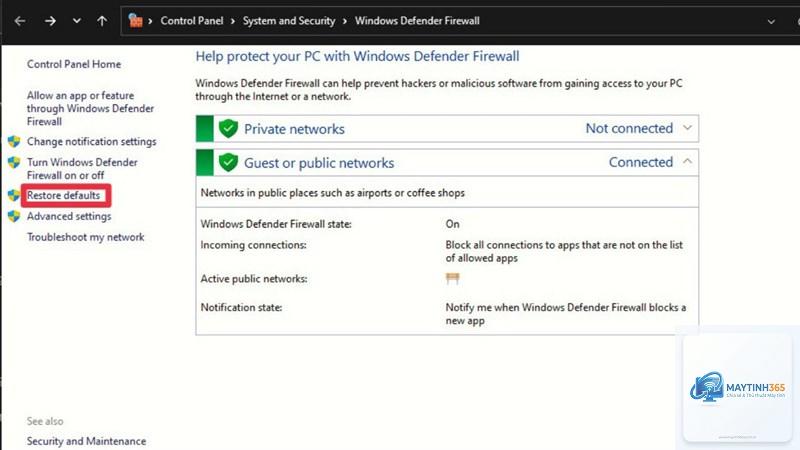Collapse the Guest or public networks chevron
The height and width of the screenshot is (450, 800).
pyautogui.click(x=687, y=161)
